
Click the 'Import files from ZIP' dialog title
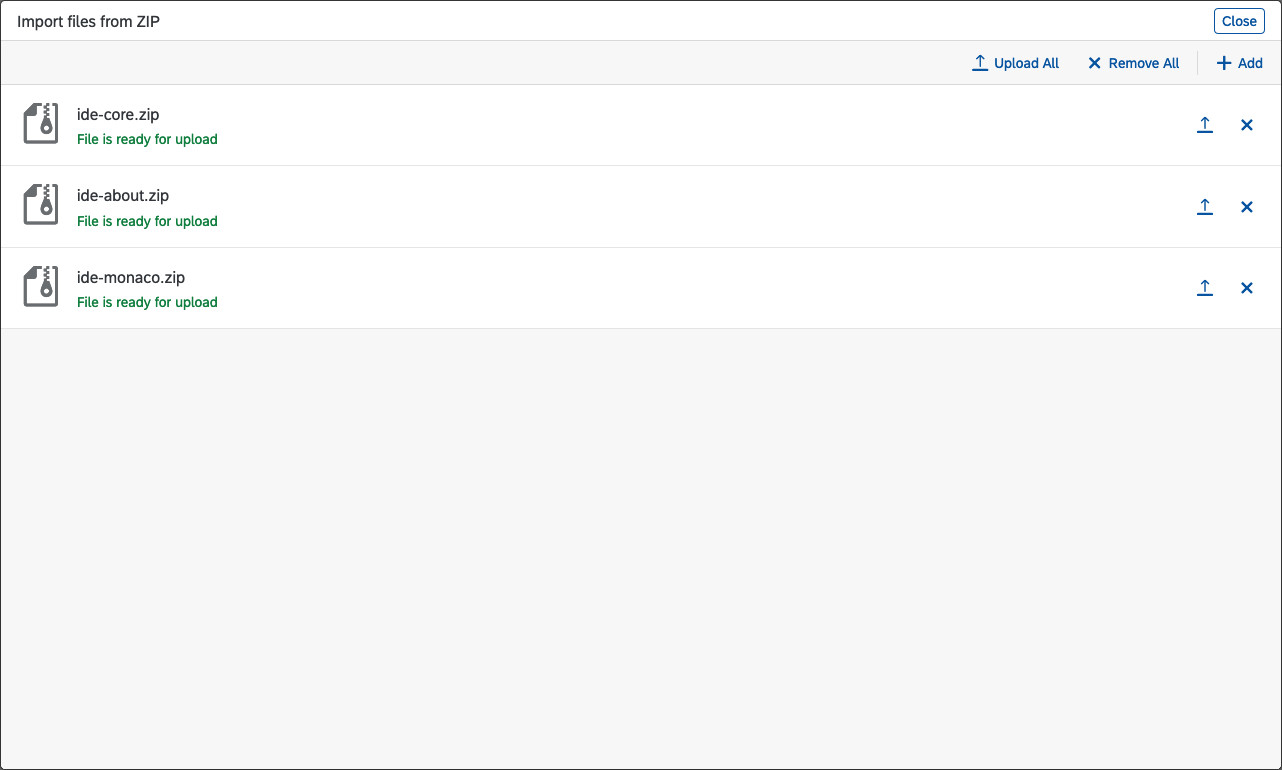click(88, 20)
